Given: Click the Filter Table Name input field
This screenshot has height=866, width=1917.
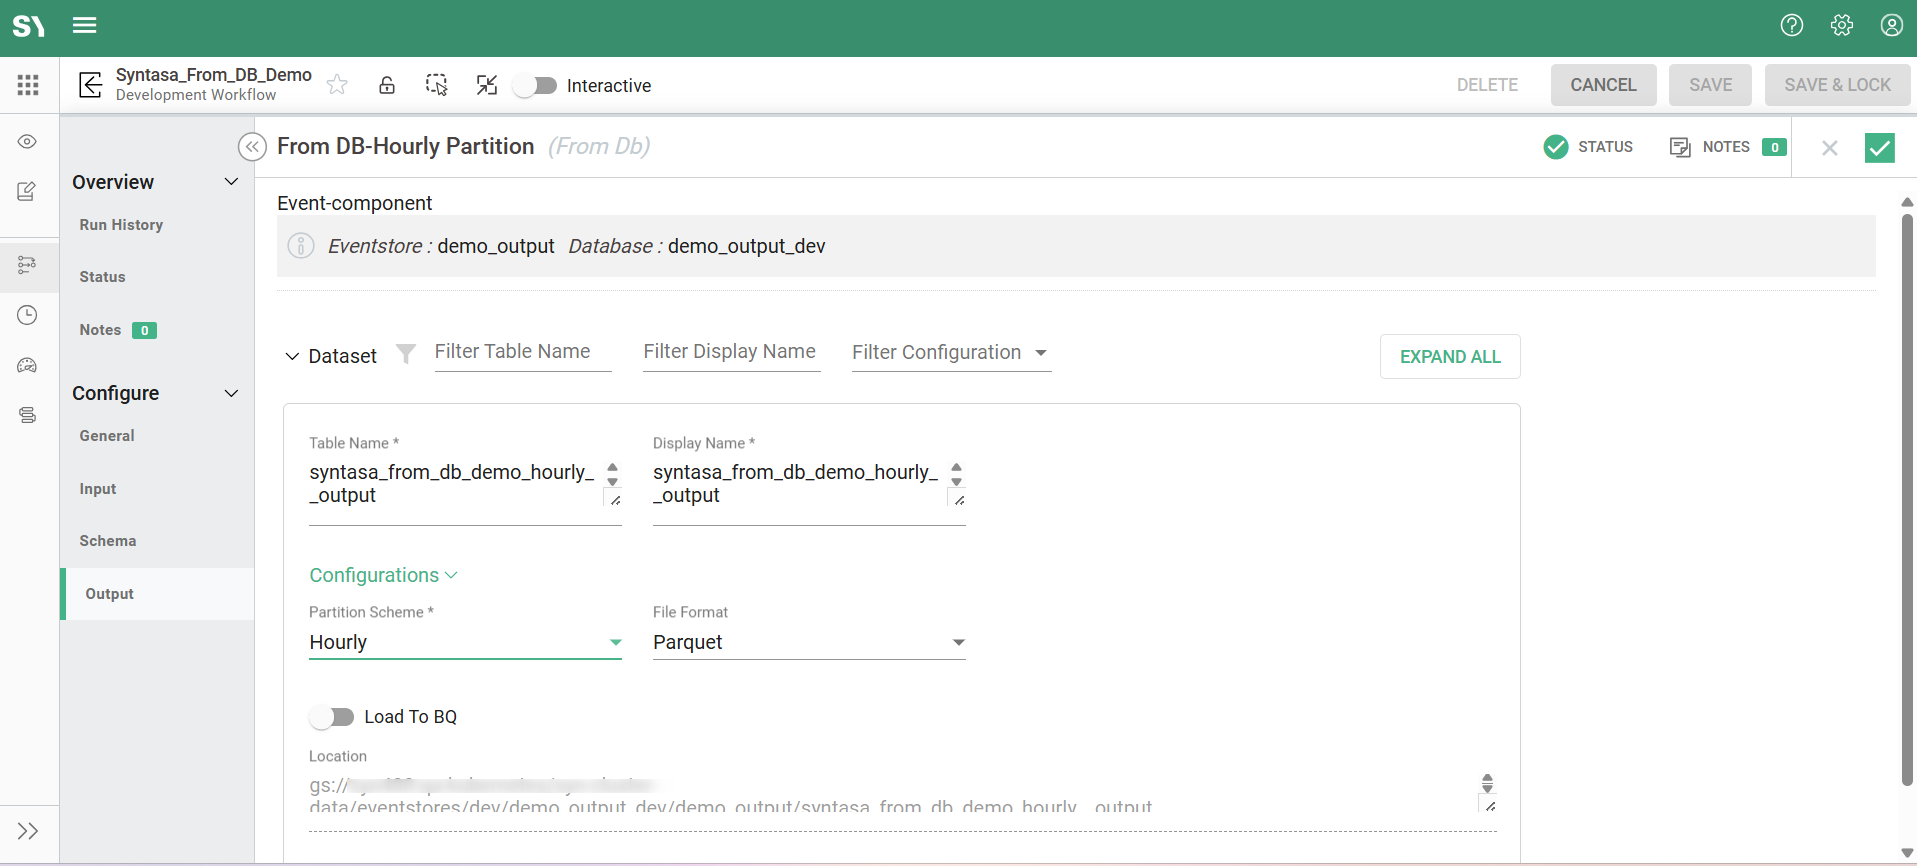Looking at the screenshot, I should (522, 352).
